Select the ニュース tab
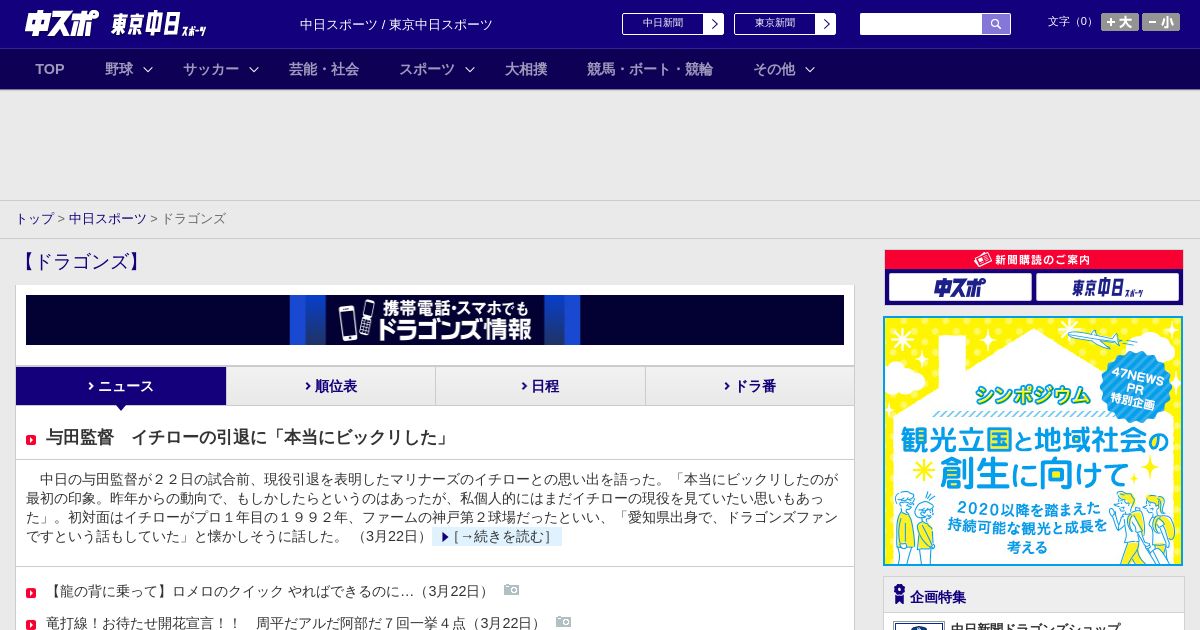1200x630 pixels. [x=121, y=386]
